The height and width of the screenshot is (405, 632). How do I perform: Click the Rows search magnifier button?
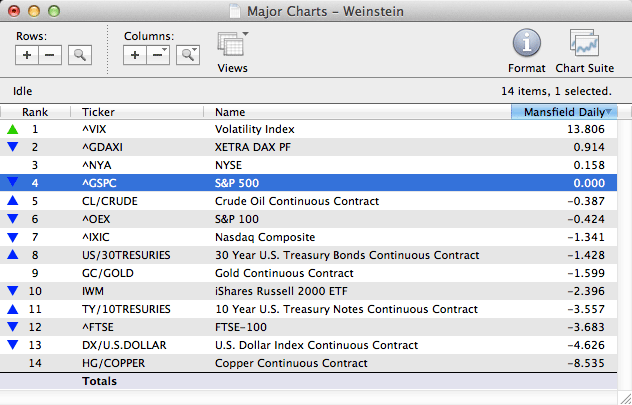pos(79,54)
